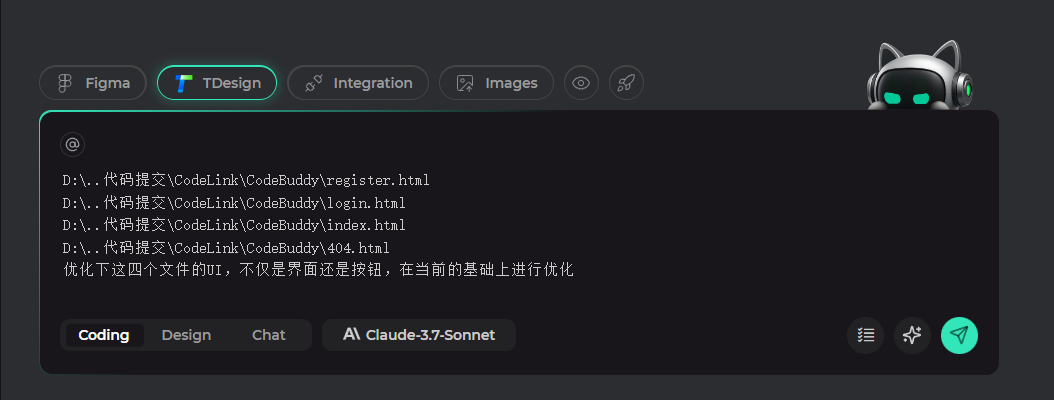Open the Claude-3.7-Sonnet model selector
Screen dimensions: 1054x400
419,335
